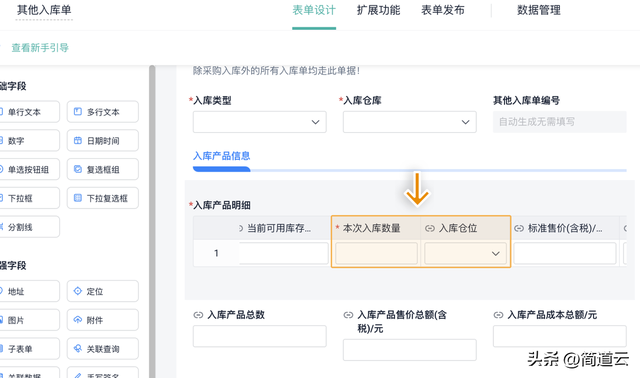Click the link icon beside 标准售价(含税) header

519,228
